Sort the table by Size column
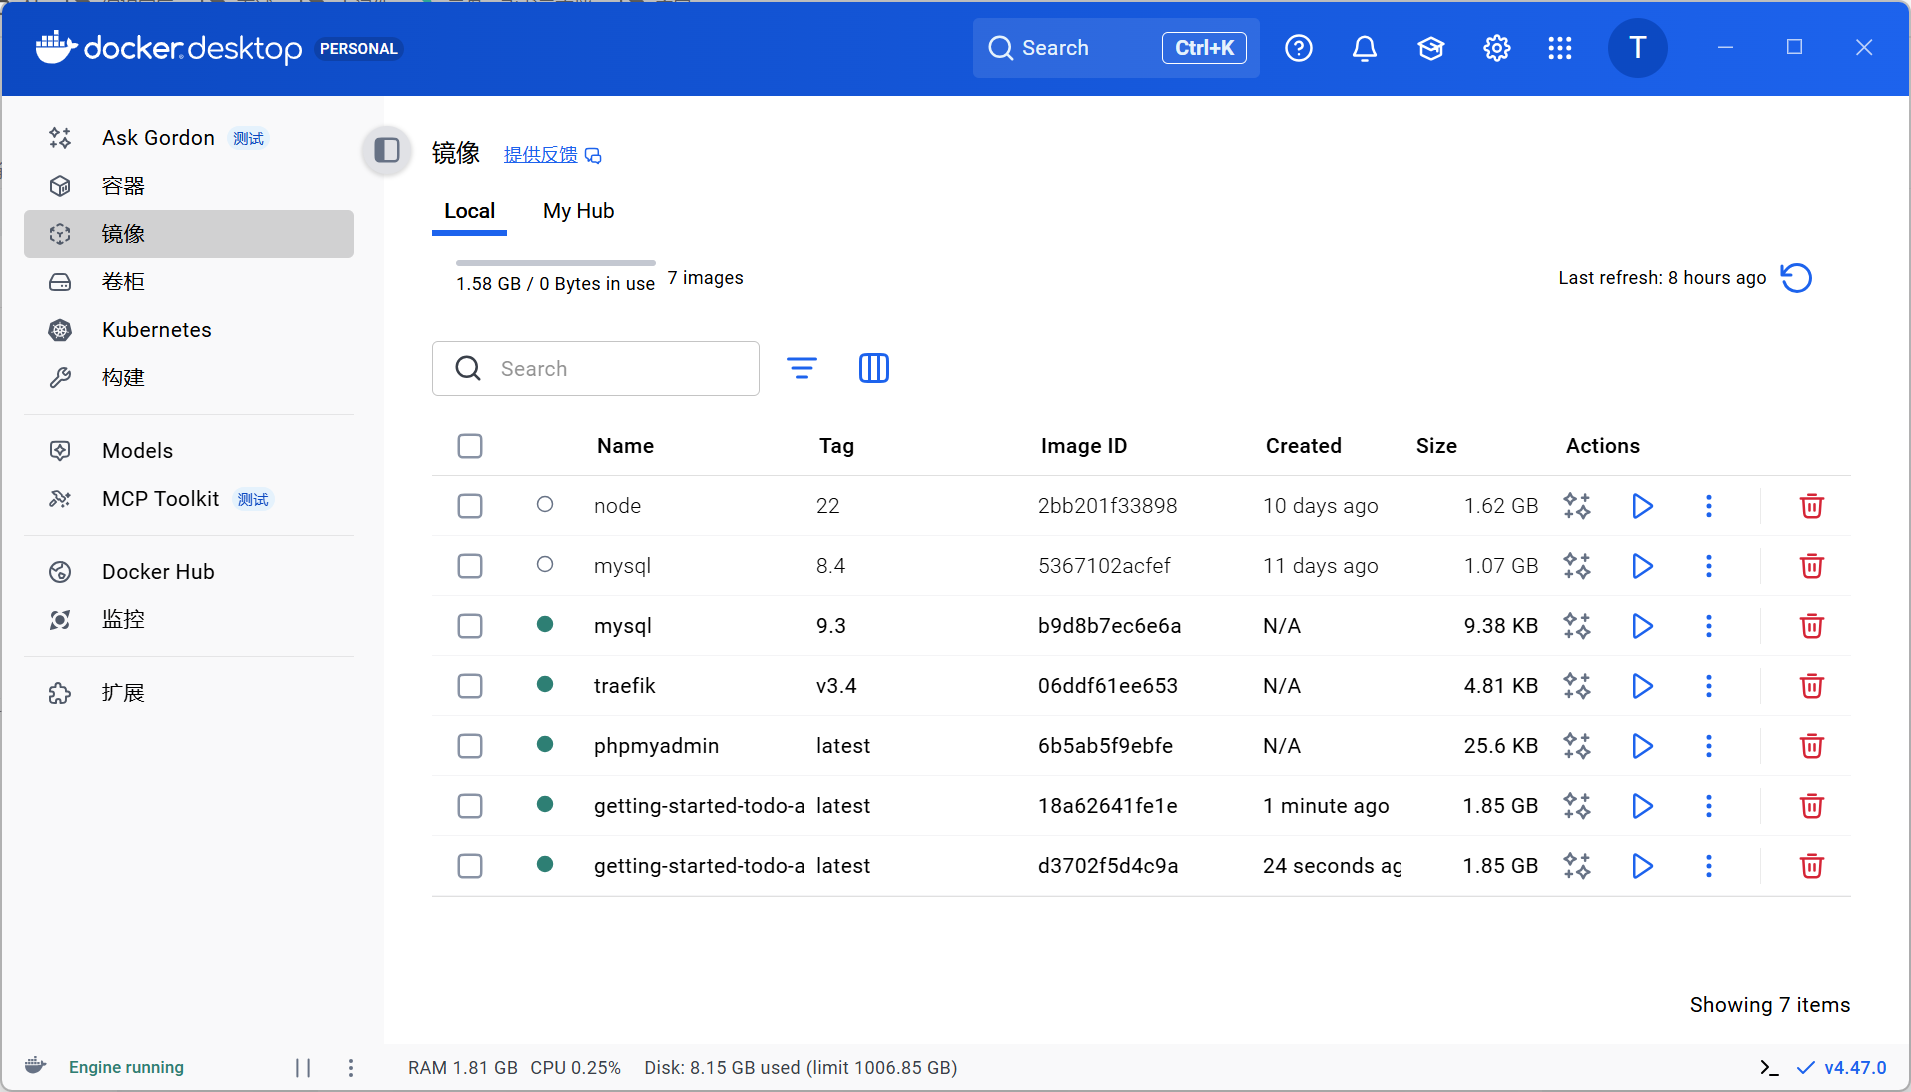This screenshot has height=1092, width=1911. [x=1436, y=446]
